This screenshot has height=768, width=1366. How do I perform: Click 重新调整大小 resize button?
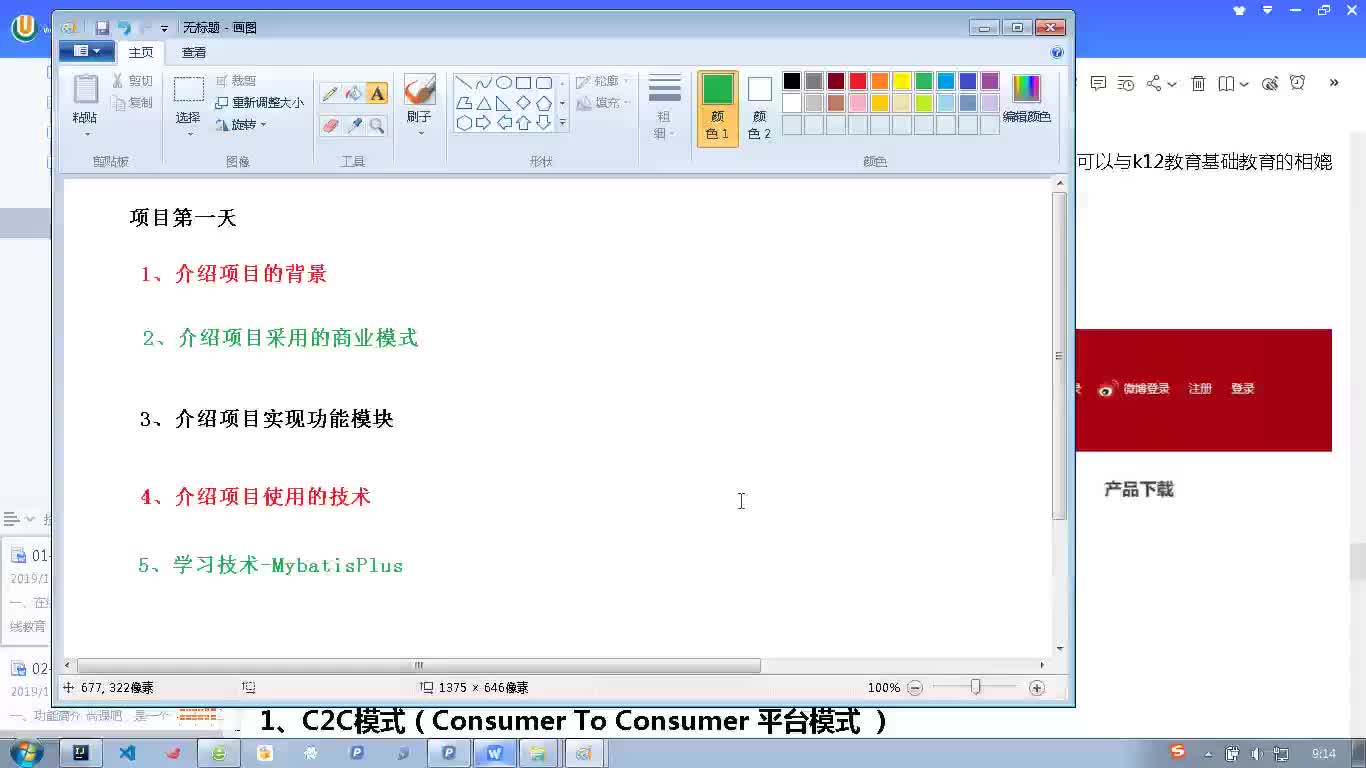click(259, 103)
